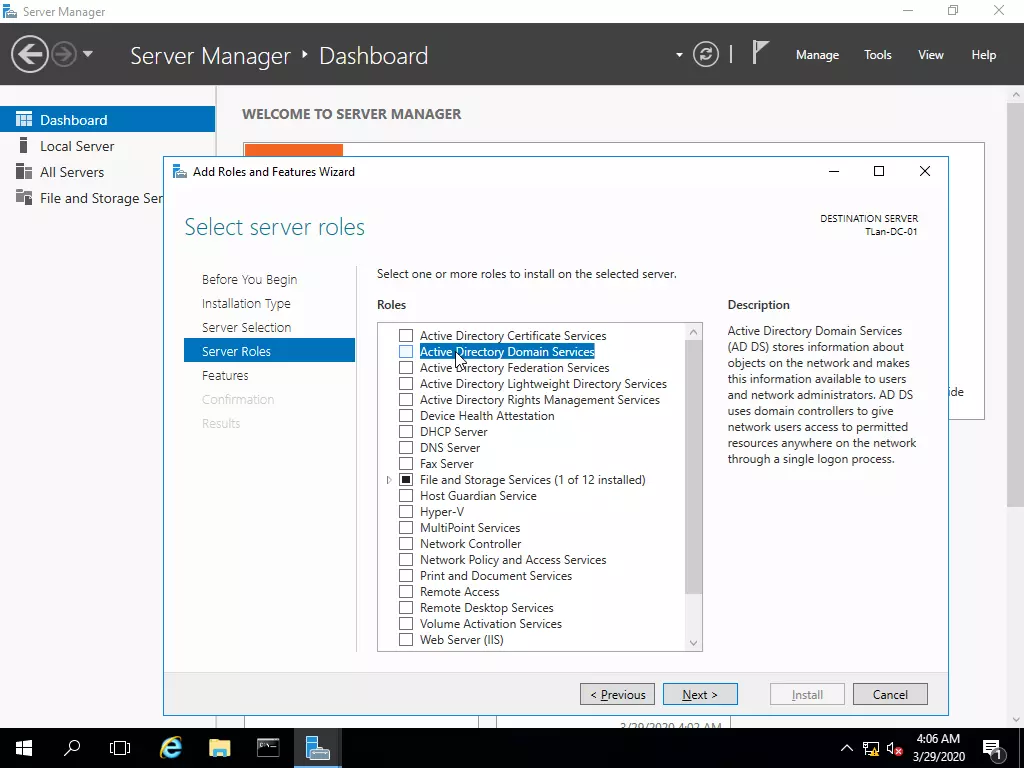Check the Remote Access role
This screenshot has width=1024, height=768.
click(406, 592)
